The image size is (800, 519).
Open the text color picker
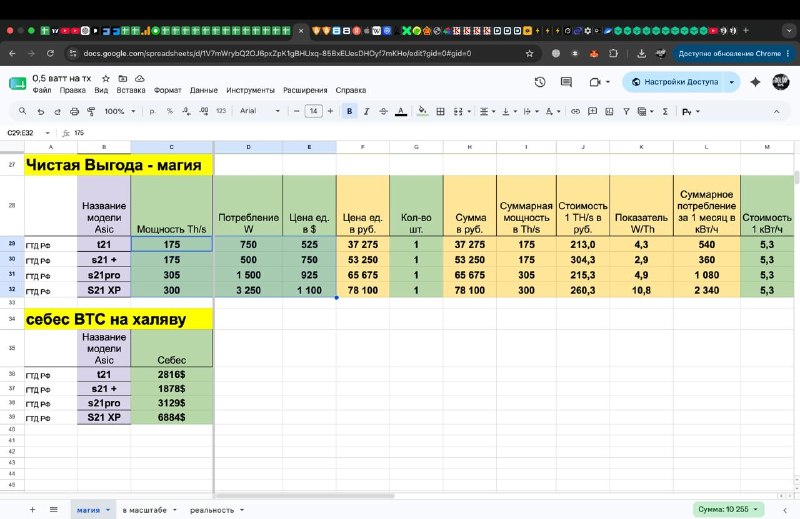pos(401,111)
